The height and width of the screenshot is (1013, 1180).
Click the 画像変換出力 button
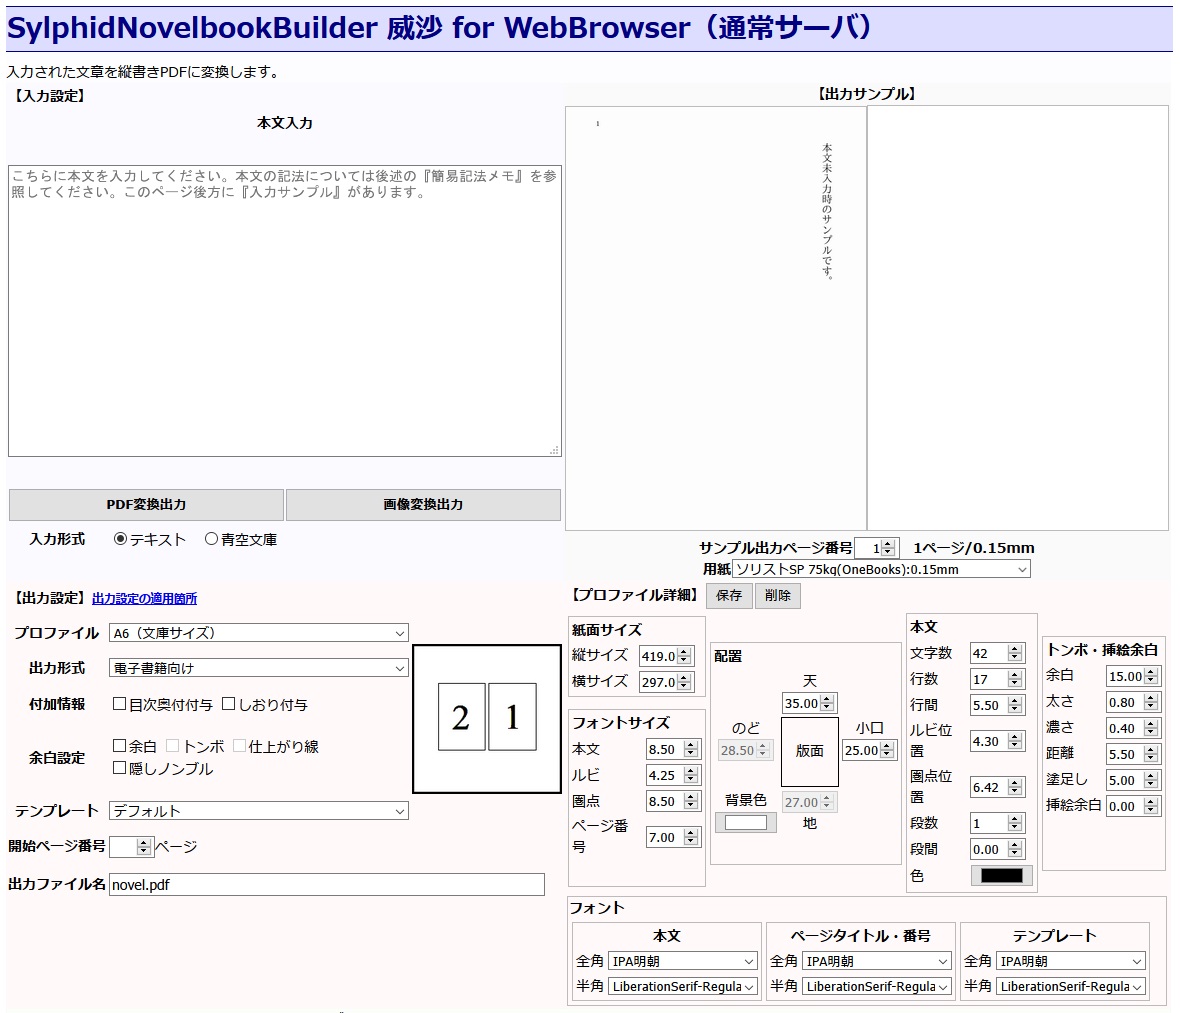(x=423, y=505)
